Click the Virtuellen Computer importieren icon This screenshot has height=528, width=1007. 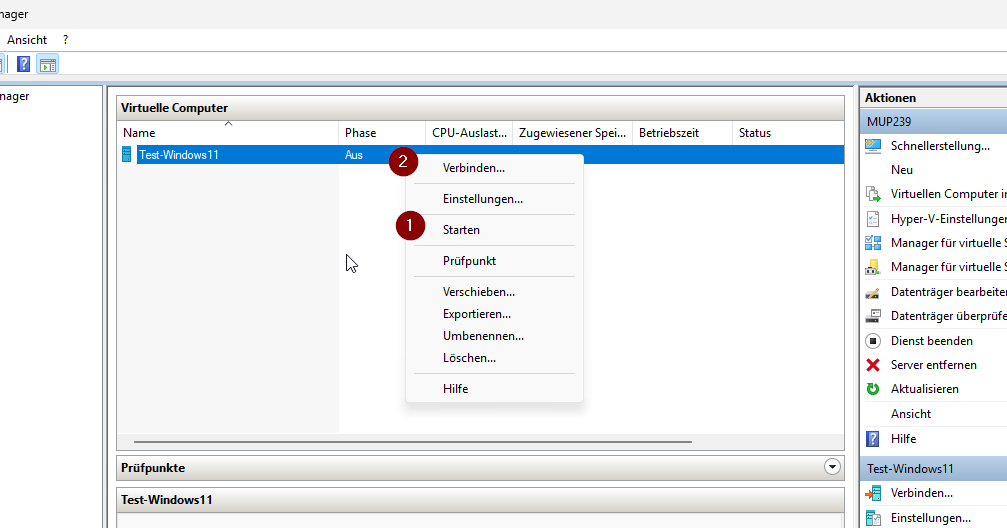tap(872, 194)
